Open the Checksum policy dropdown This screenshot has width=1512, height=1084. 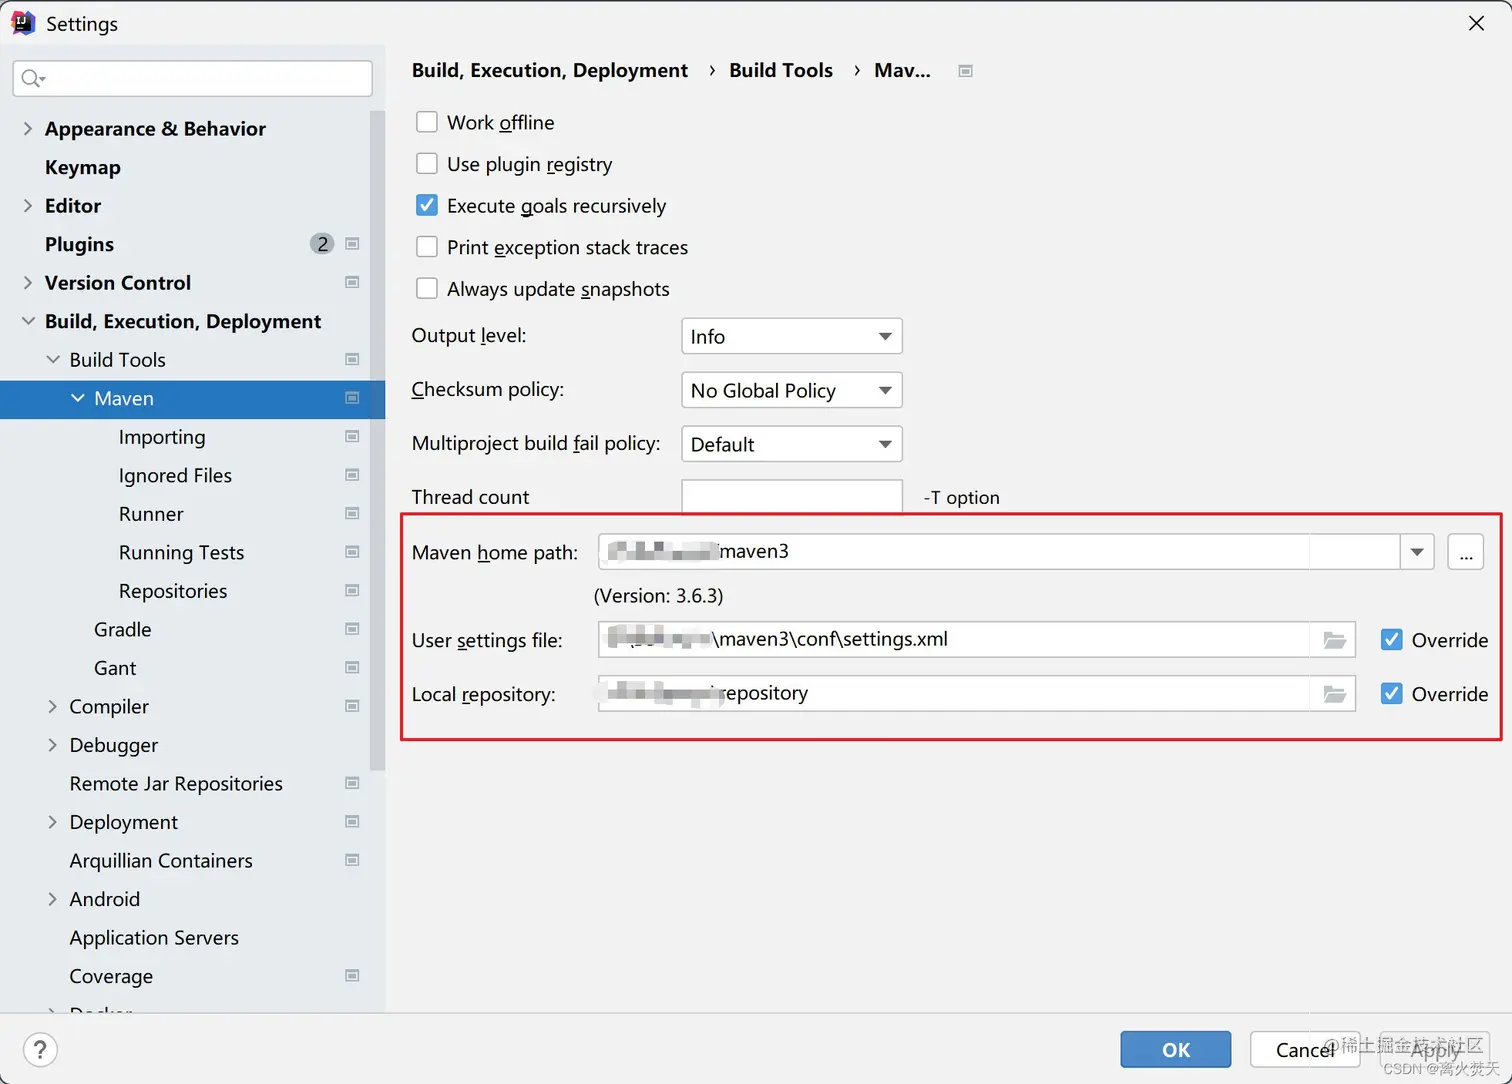click(x=792, y=390)
